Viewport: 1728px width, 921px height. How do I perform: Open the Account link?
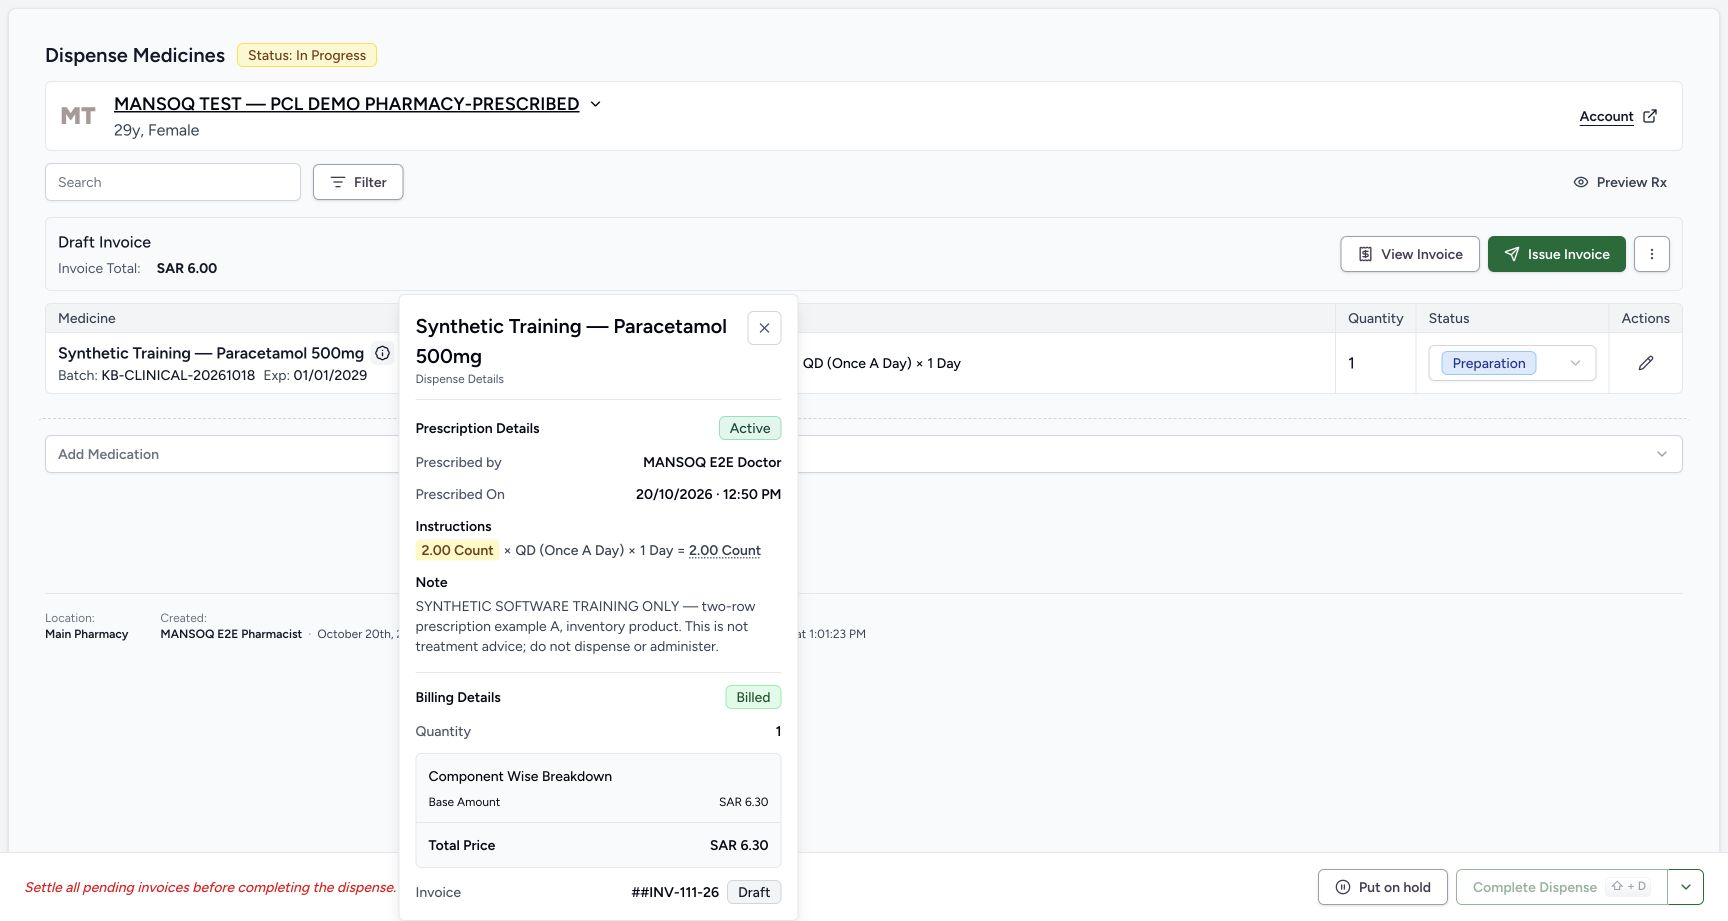[1606, 116]
